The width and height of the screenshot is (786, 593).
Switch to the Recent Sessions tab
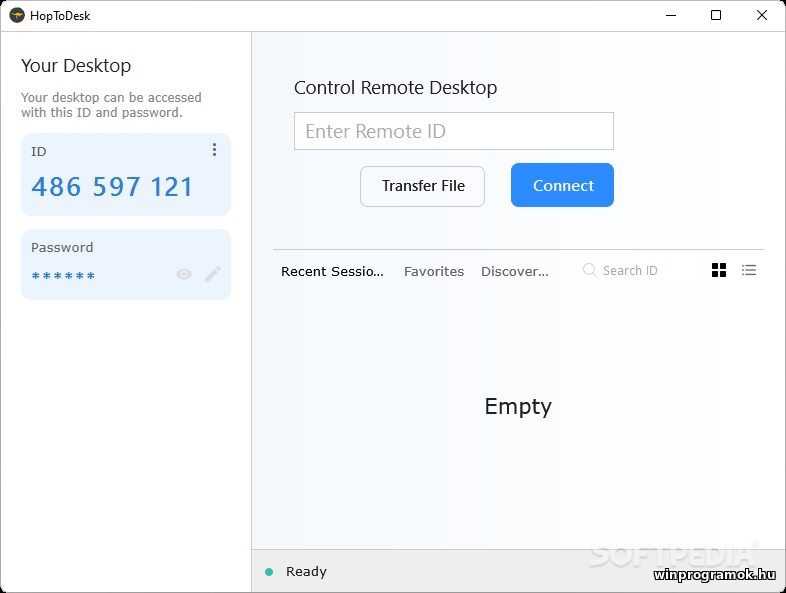pyautogui.click(x=332, y=271)
